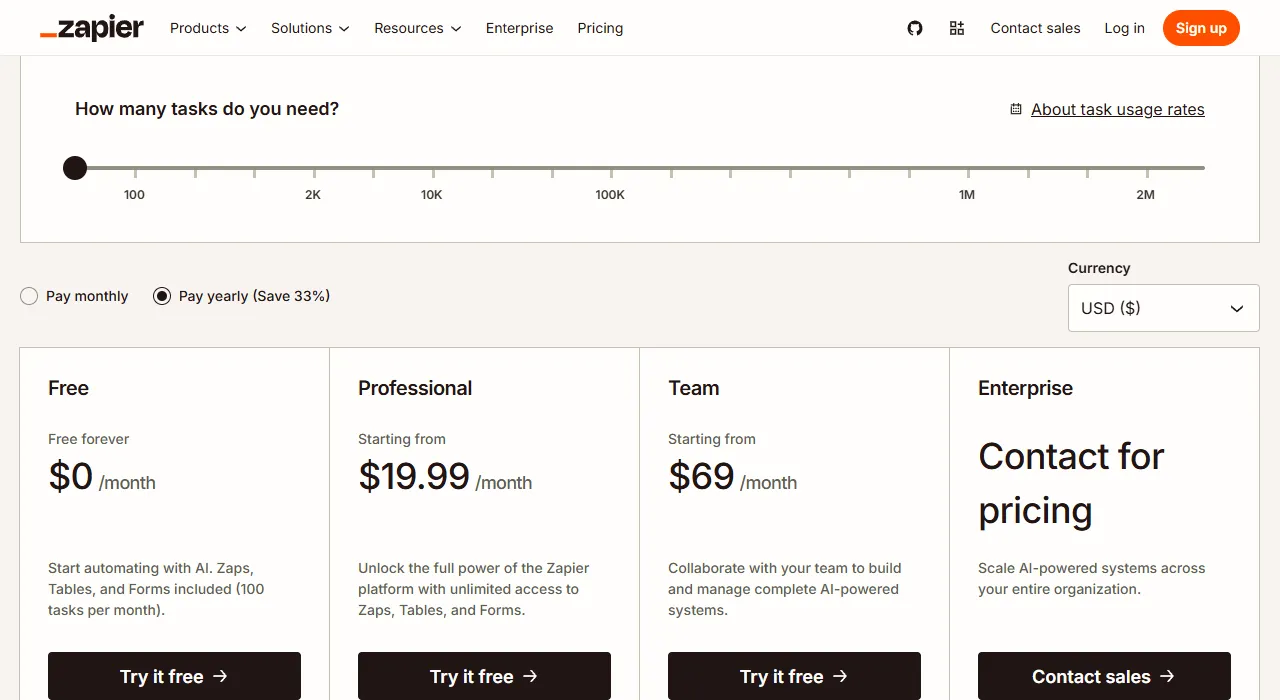Expand the Solutions menu
This screenshot has width=1280, height=700.
pos(310,28)
